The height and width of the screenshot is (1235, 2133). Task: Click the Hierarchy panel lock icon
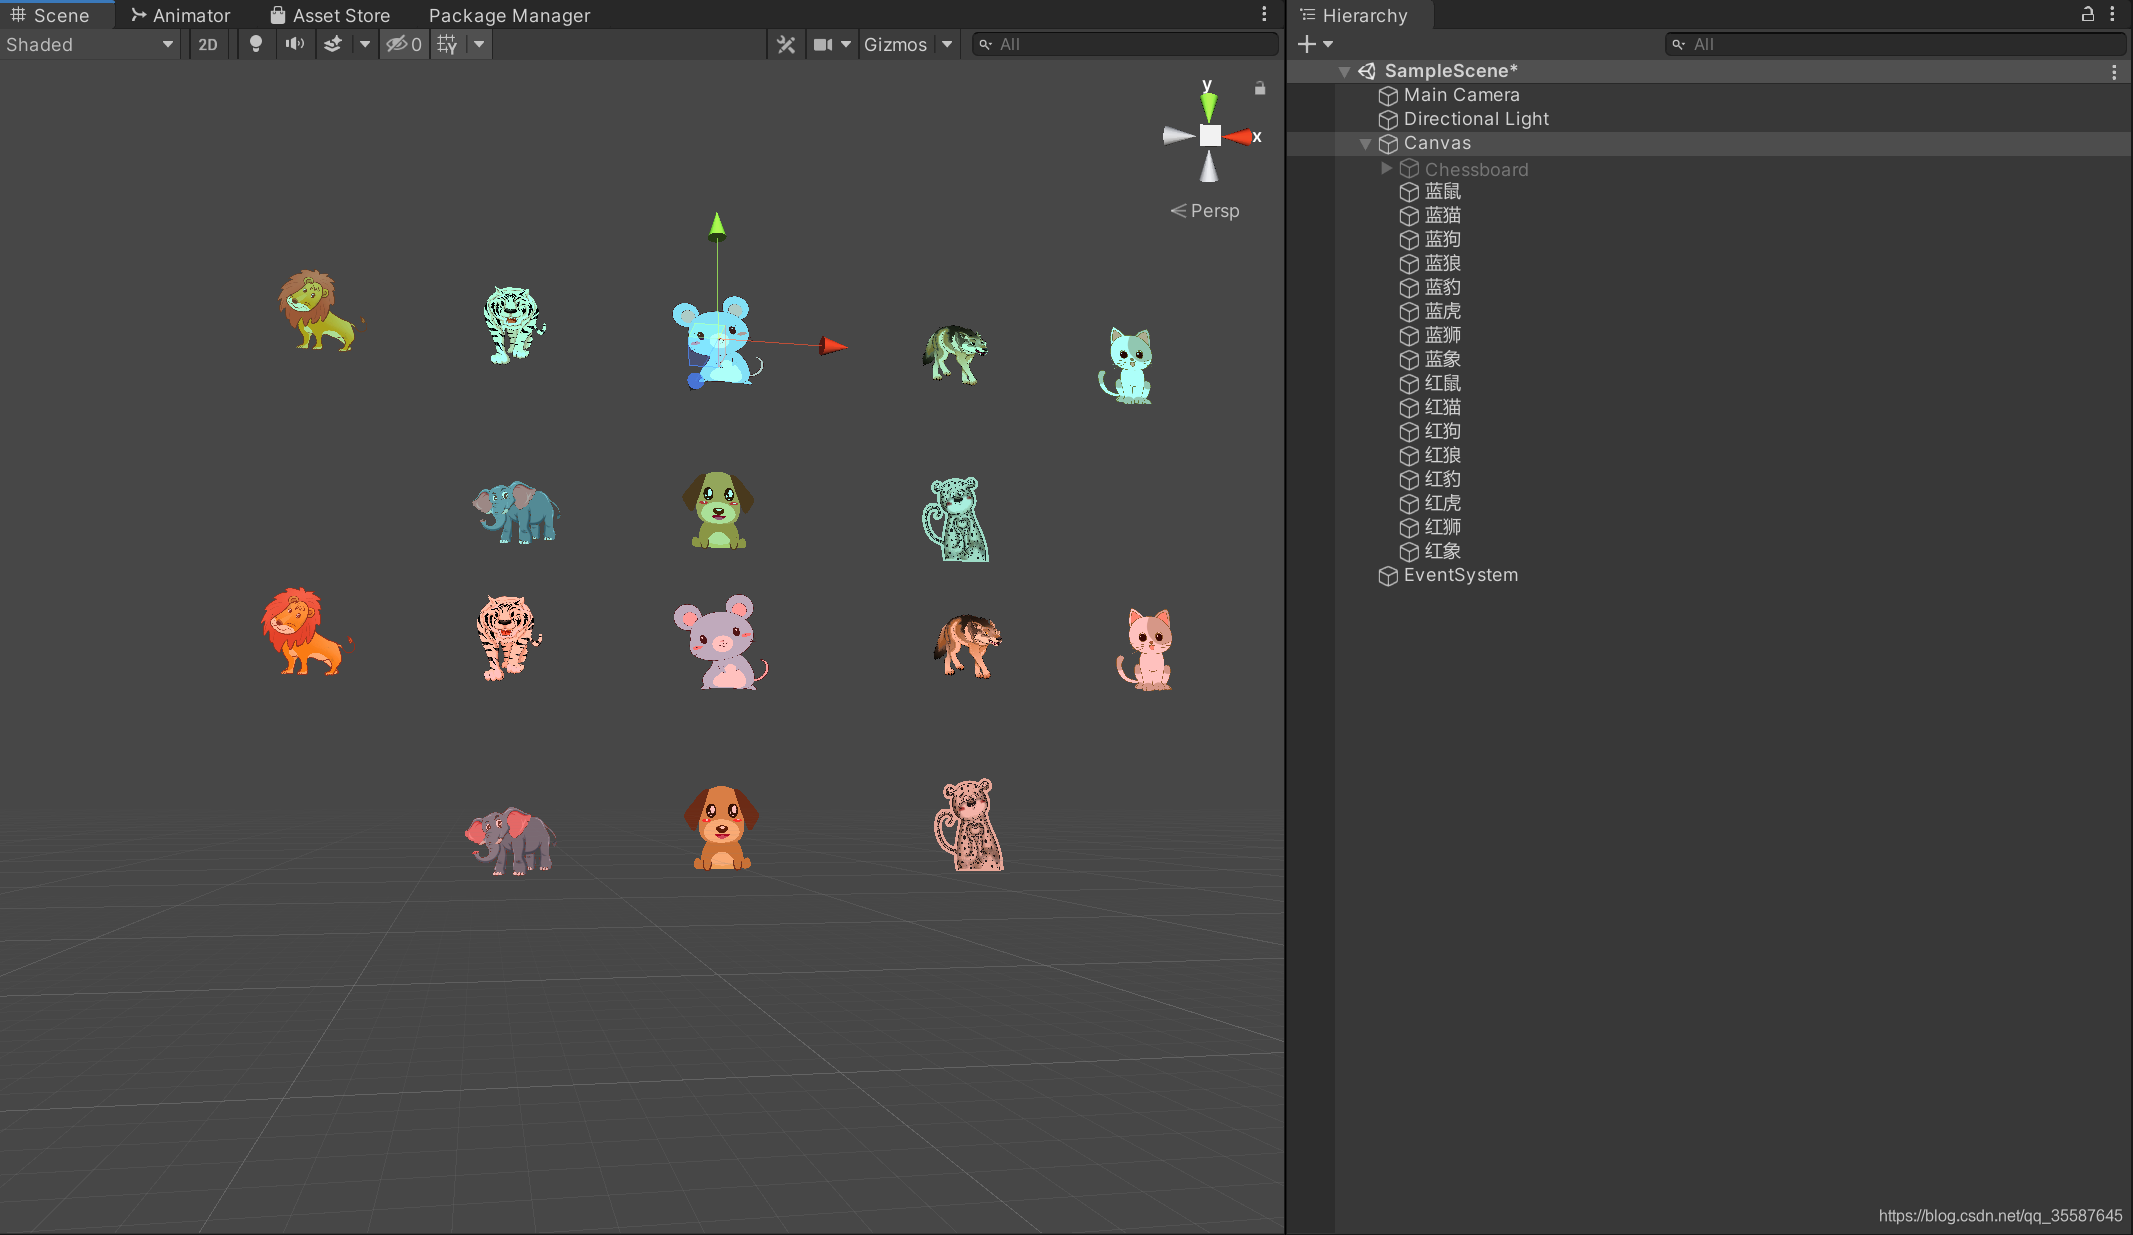(x=2088, y=14)
